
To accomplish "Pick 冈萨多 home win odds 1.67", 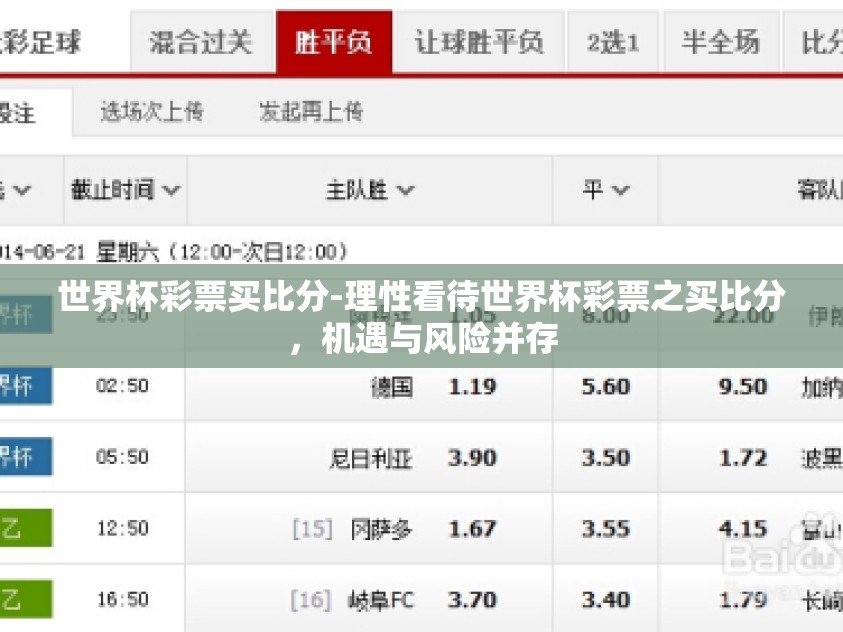I will click(472, 529).
